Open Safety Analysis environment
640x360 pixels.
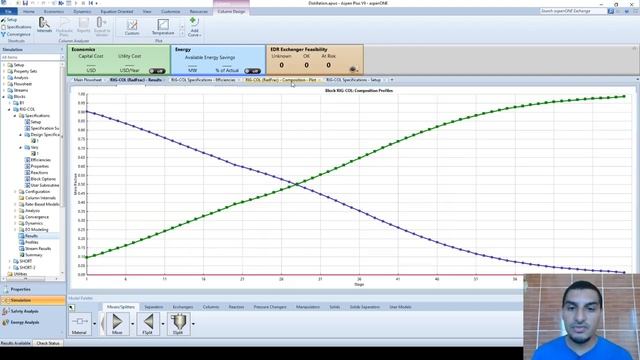coord(24,311)
